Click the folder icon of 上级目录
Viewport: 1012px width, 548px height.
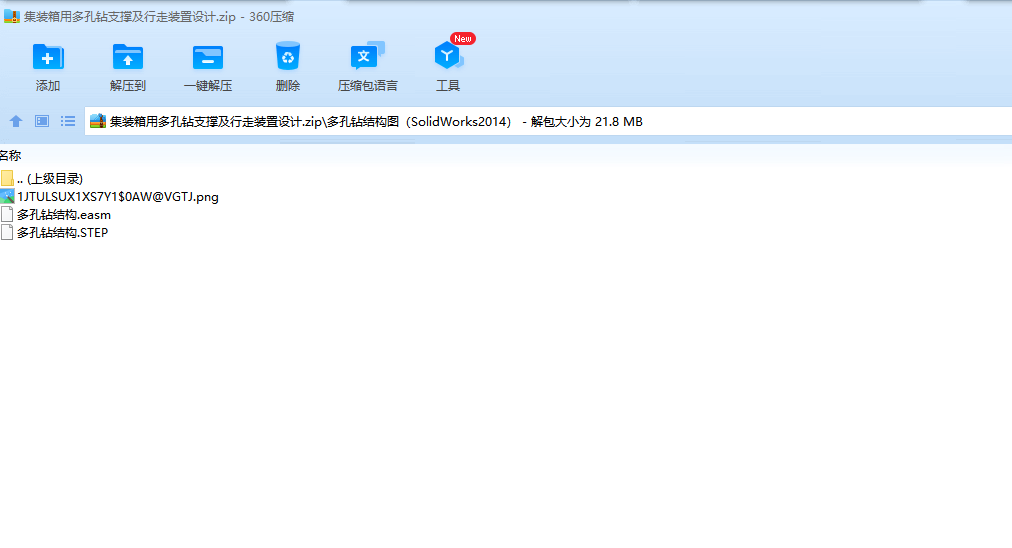(7, 178)
